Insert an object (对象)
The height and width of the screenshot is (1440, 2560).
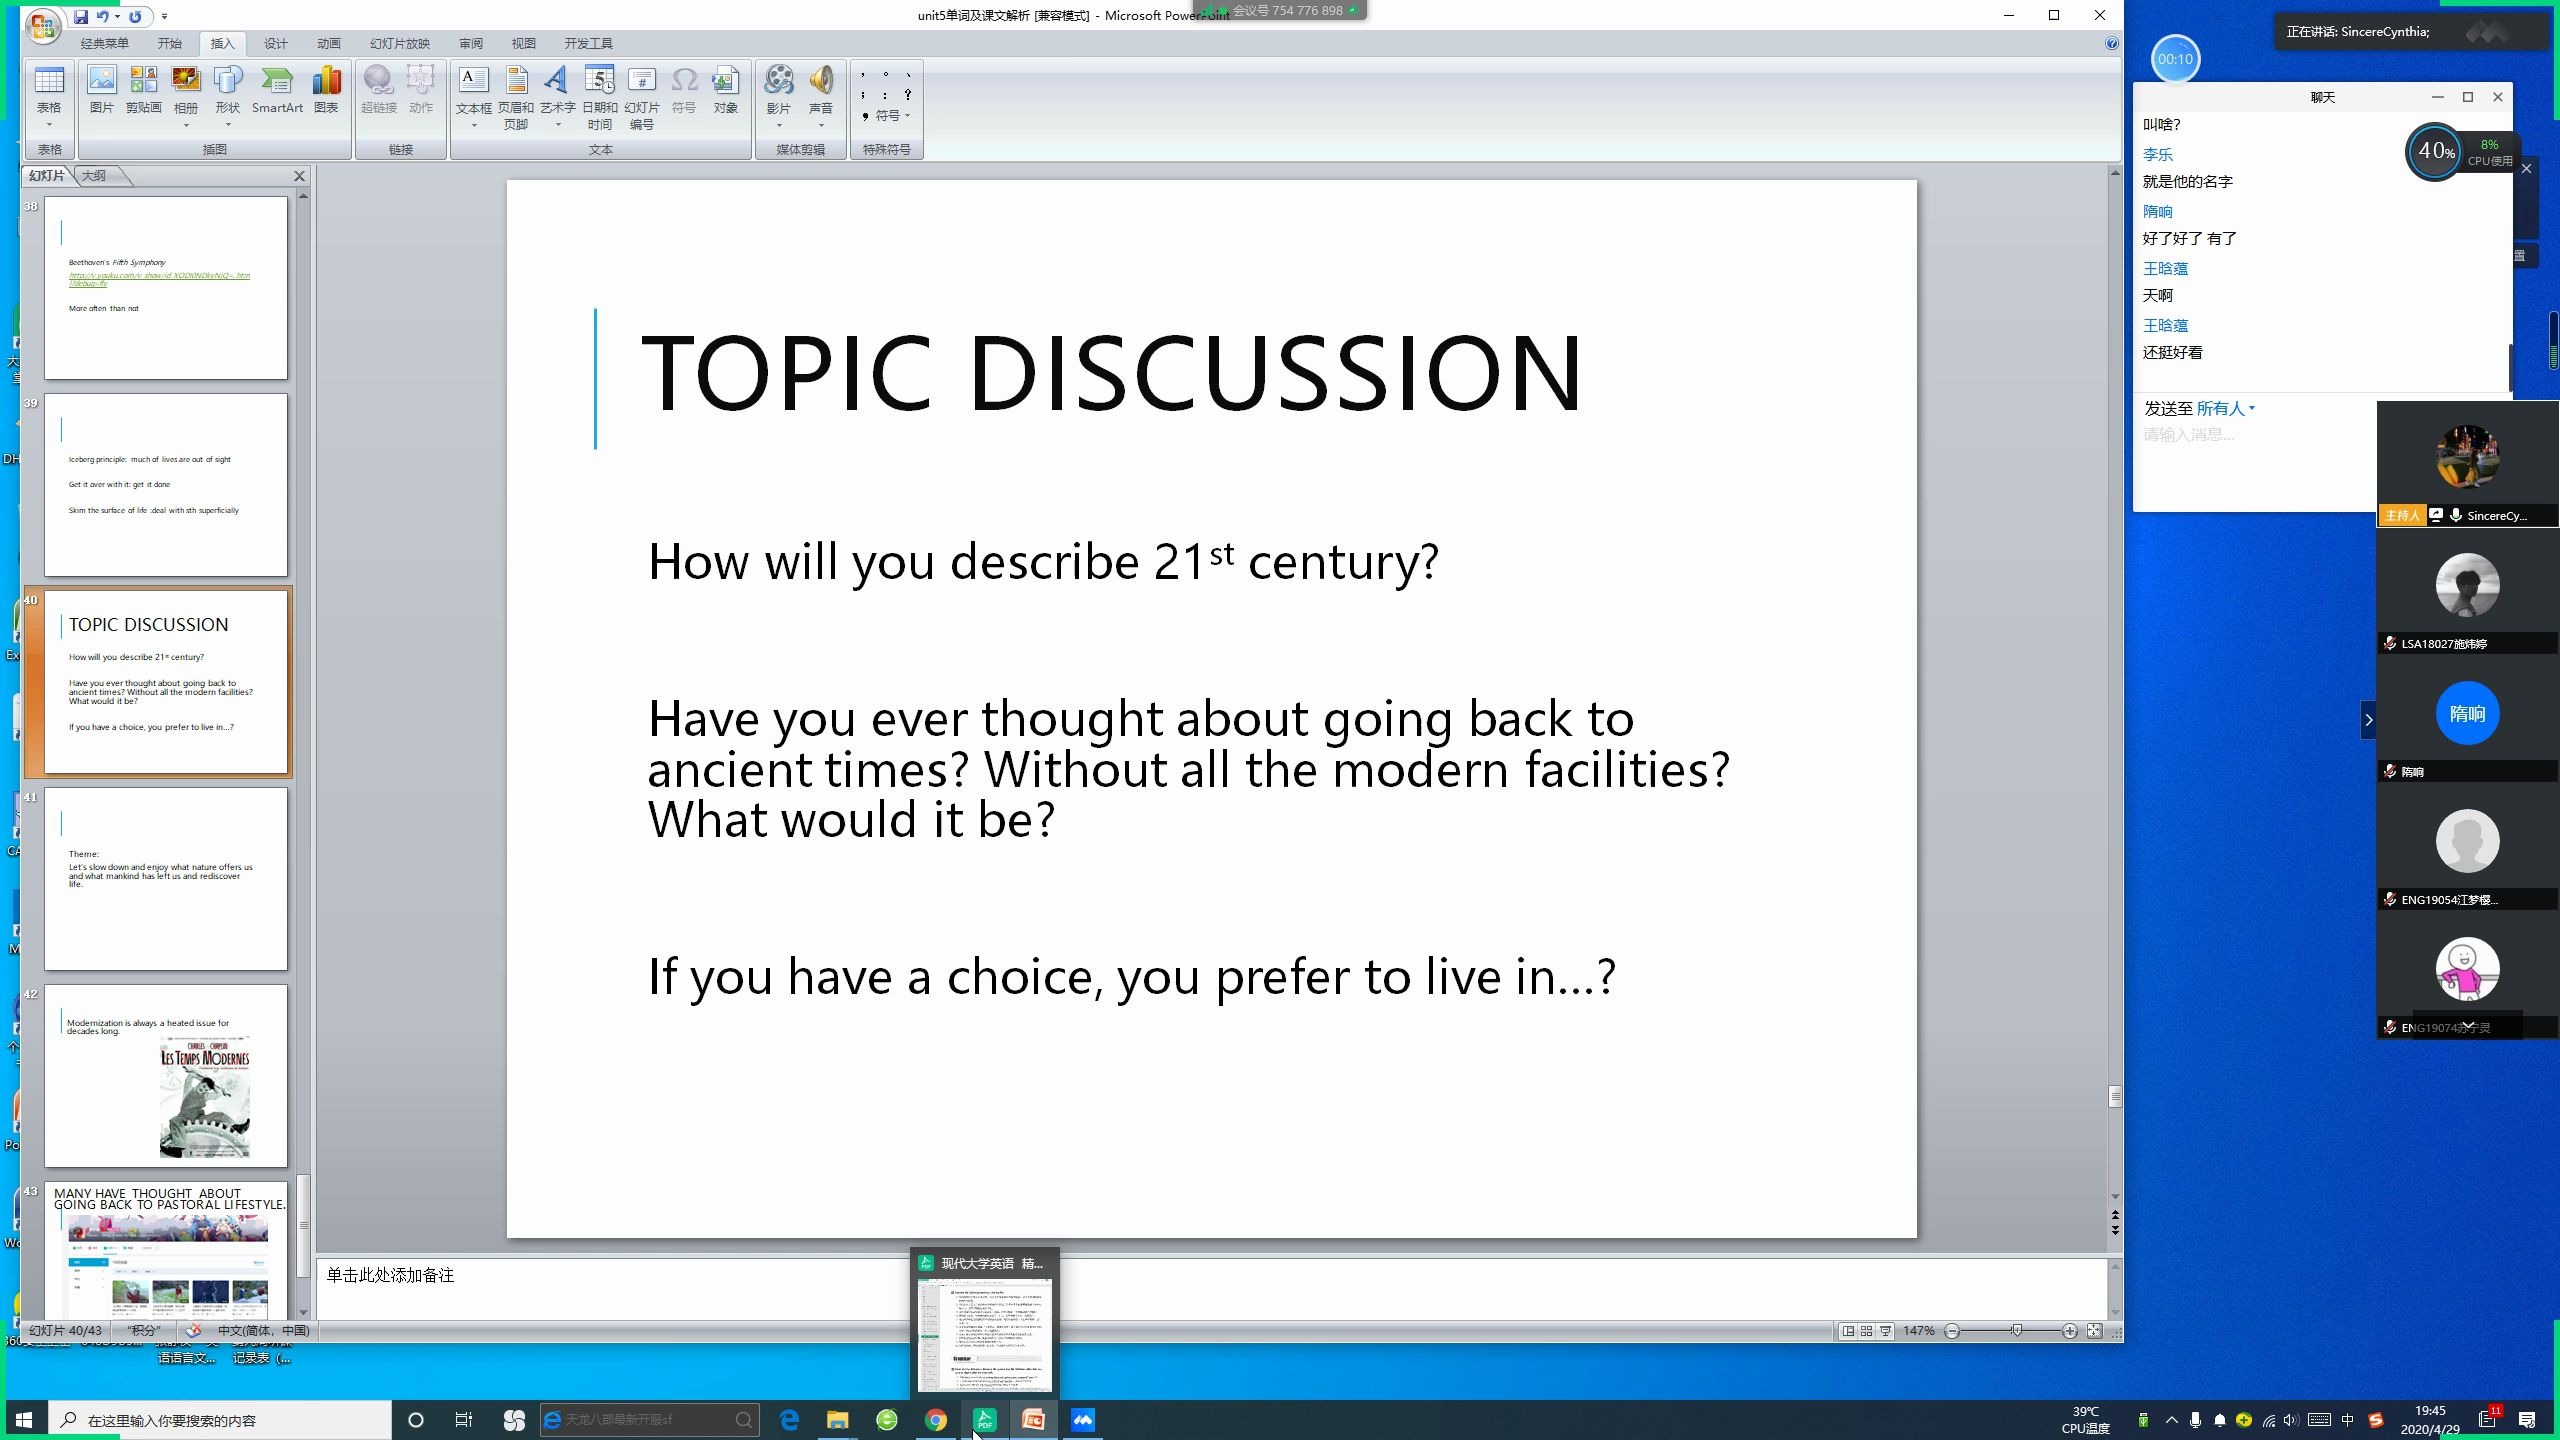(x=726, y=90)
